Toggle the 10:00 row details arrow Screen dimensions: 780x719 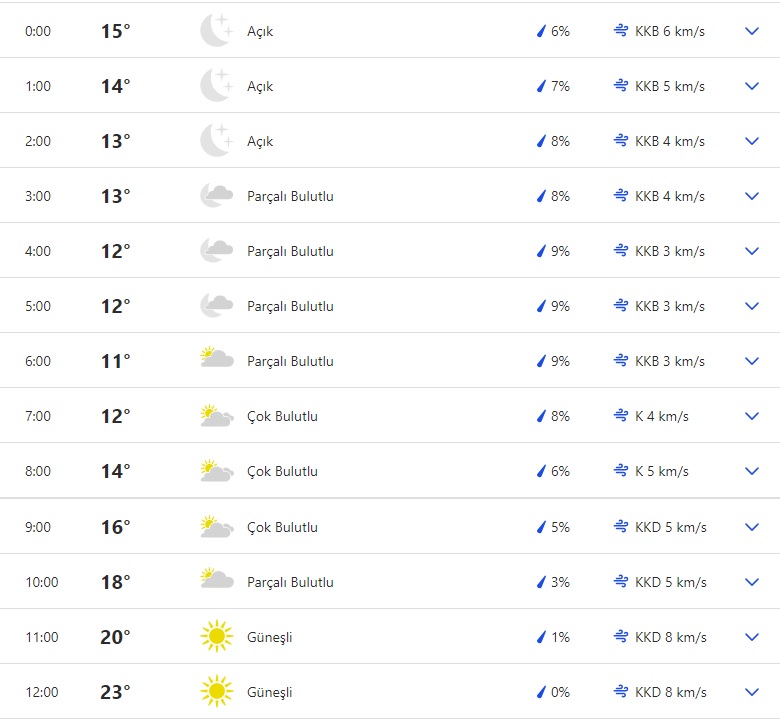pos(752,582)
